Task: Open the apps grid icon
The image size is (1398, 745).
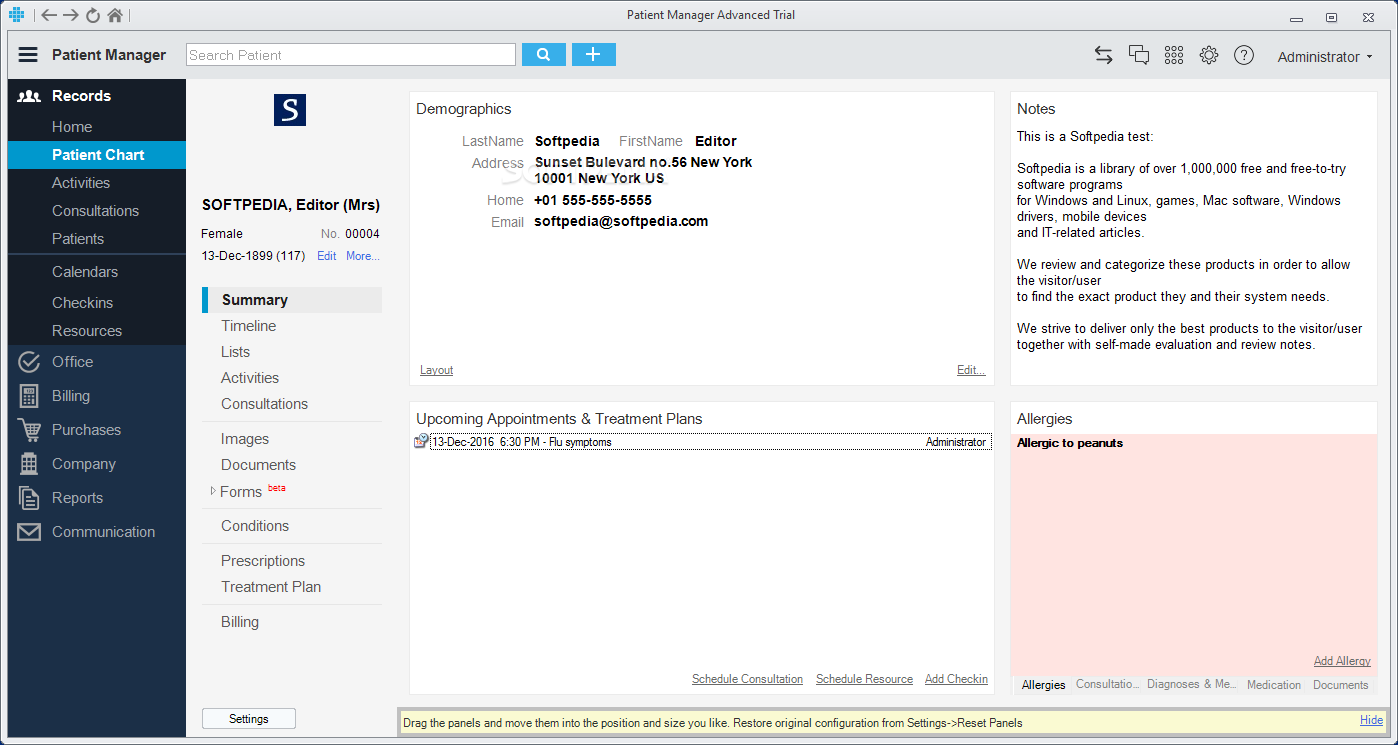Action: click(x=1174, y=55)
